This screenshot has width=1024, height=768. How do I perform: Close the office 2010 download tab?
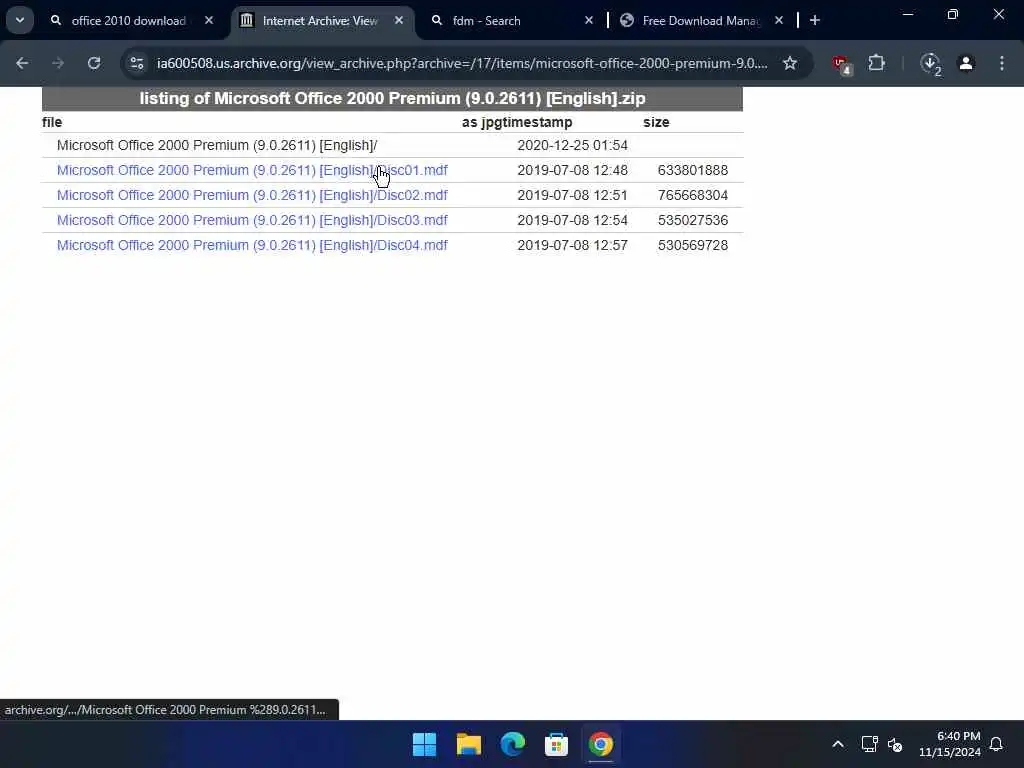point(209,21)
